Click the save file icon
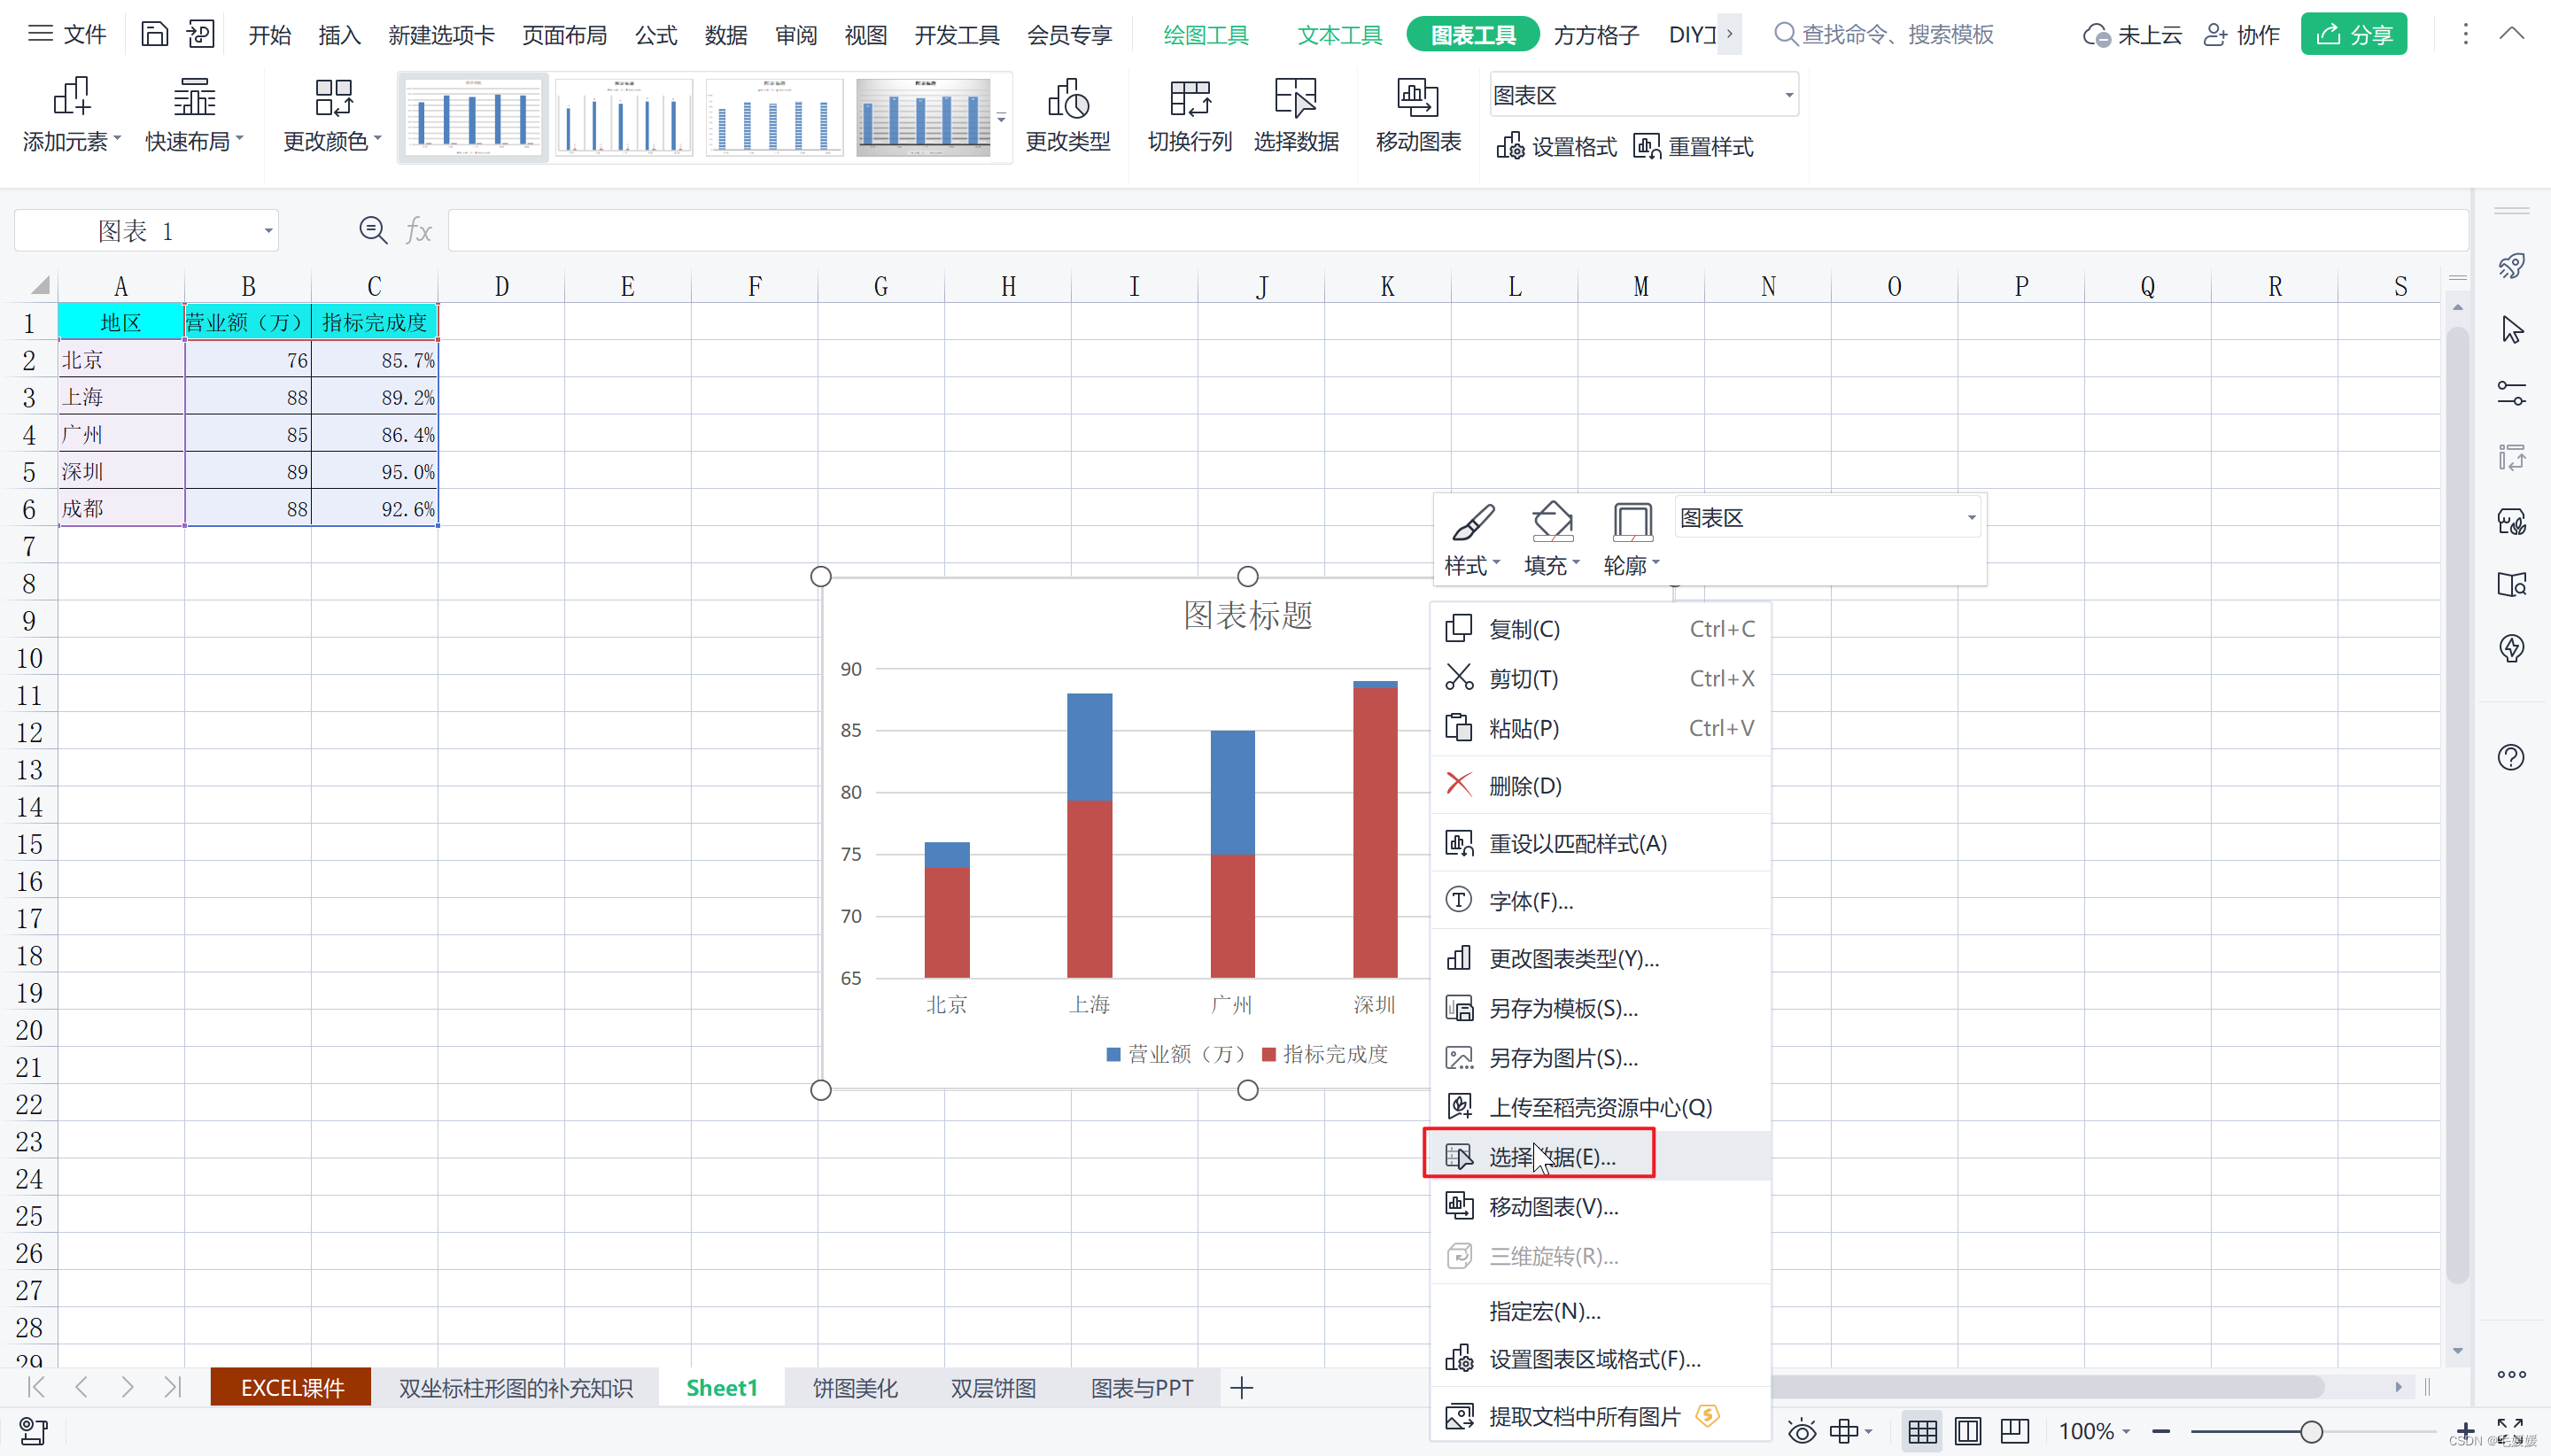 [154, 35]
